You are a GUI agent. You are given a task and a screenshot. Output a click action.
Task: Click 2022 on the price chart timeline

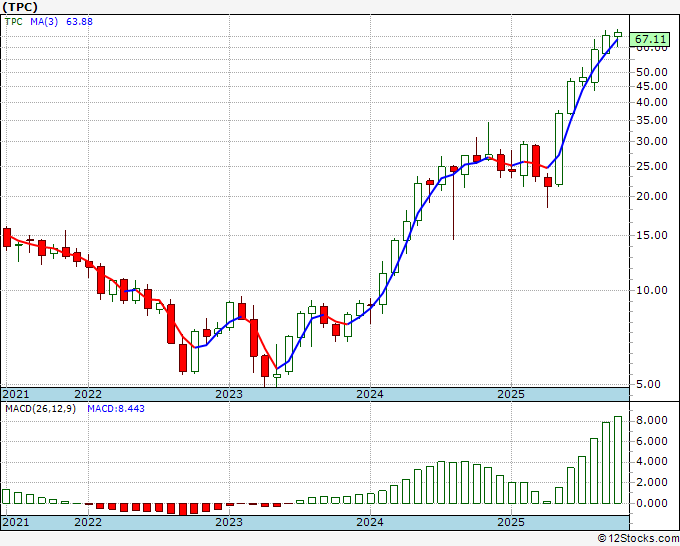point(88,394)
